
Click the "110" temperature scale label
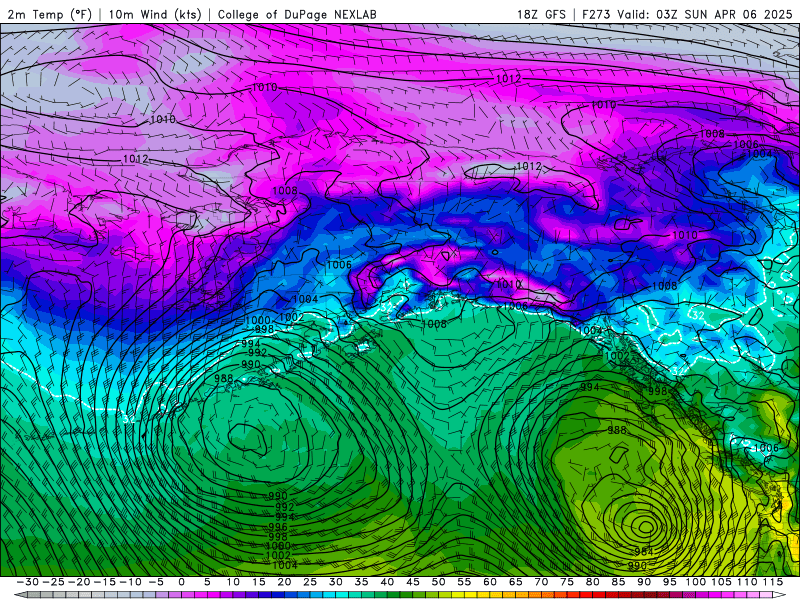coord(746,582)
